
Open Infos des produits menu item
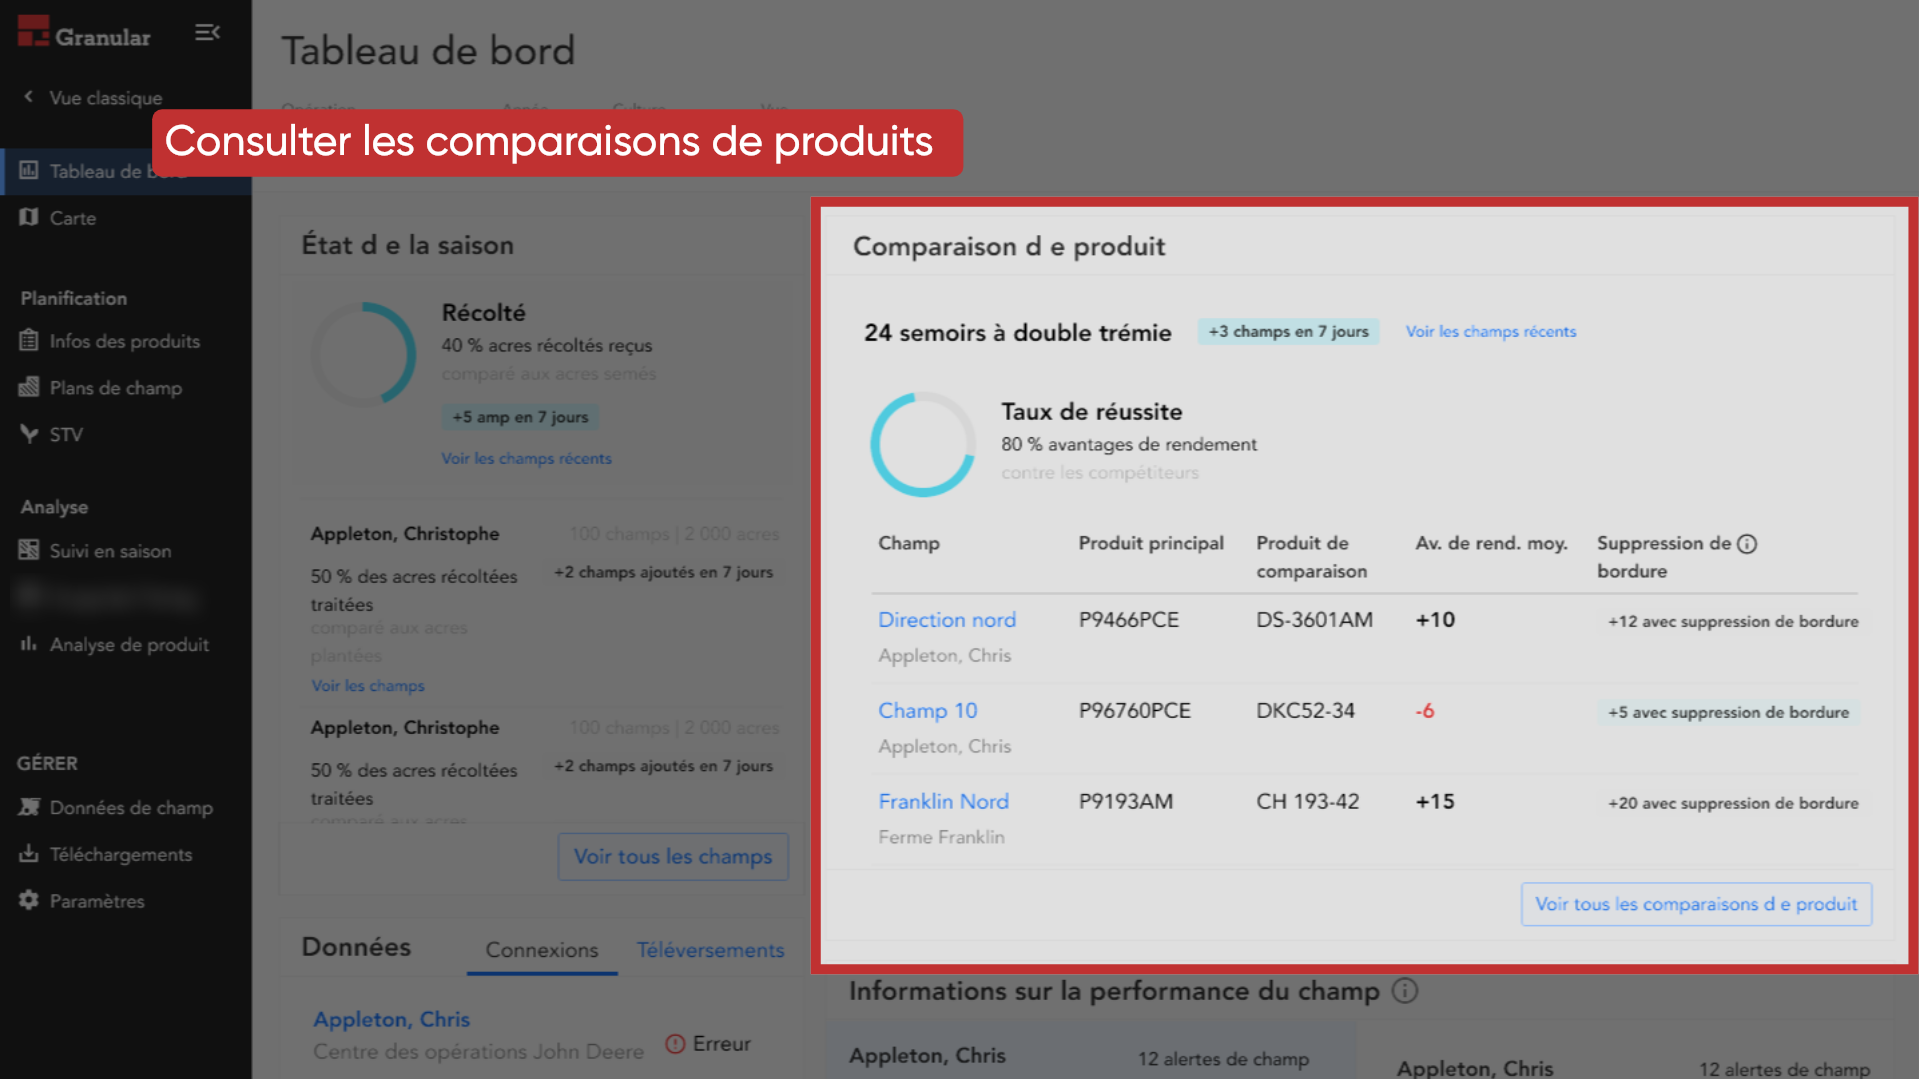(125, 341)
